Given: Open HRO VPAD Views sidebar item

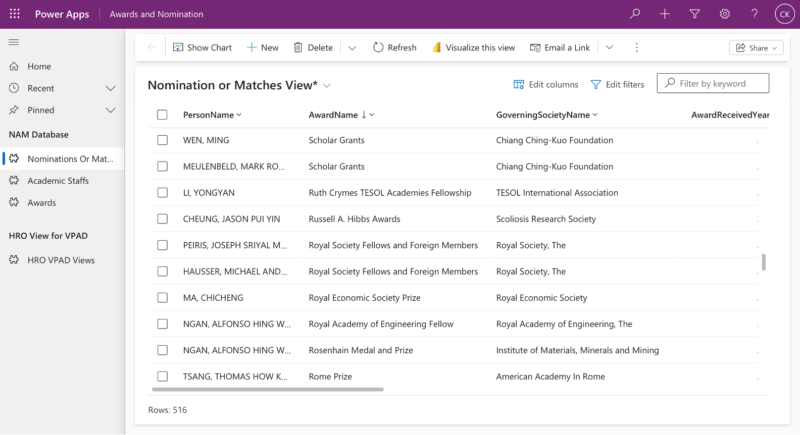Looking at the screenshot, I should (62, 260).
